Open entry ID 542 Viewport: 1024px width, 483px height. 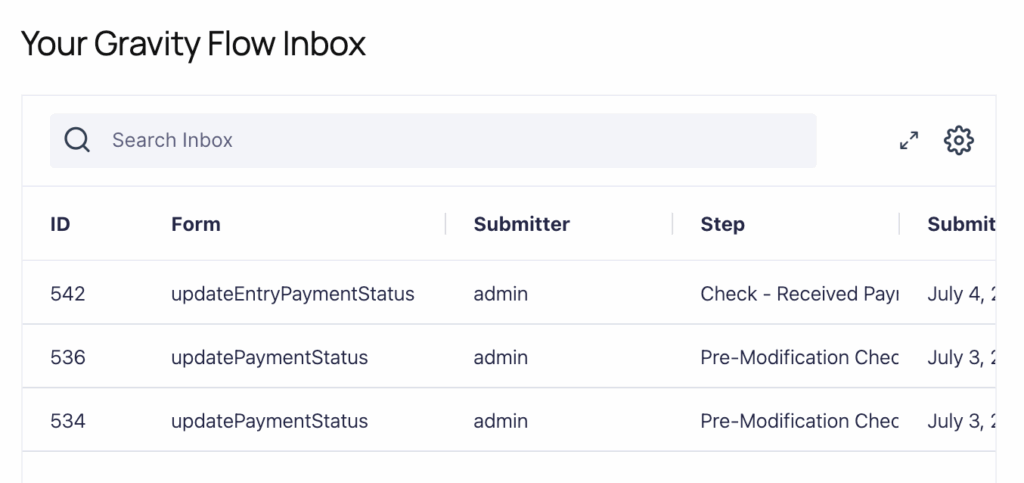point(68,294)
